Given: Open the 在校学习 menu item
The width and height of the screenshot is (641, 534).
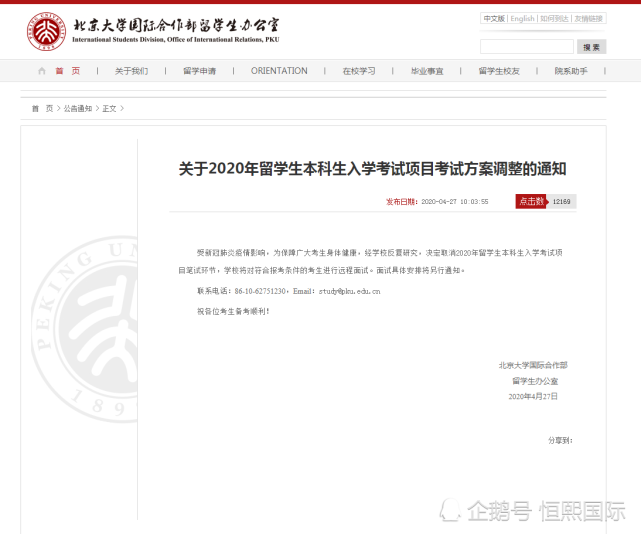Looking at the screenshot, I should [359, 71].
